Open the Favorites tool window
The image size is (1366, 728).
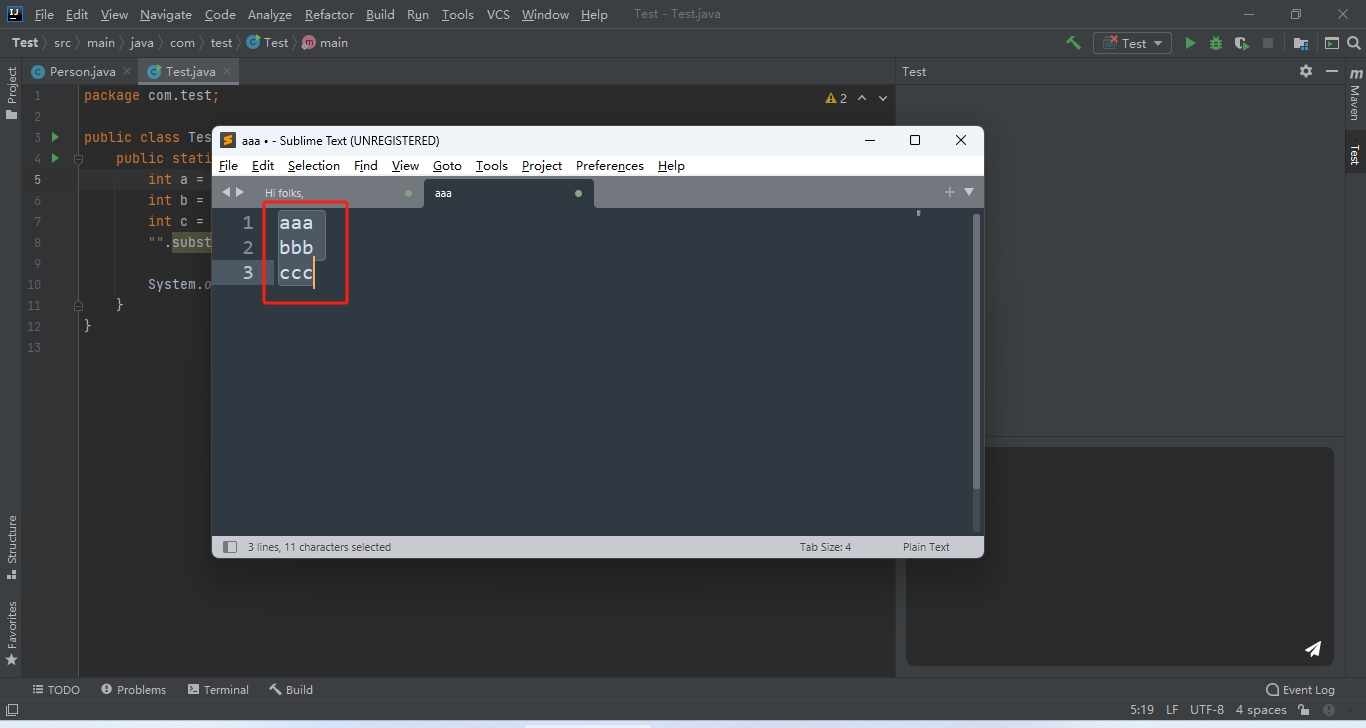(x=12, y=633)
